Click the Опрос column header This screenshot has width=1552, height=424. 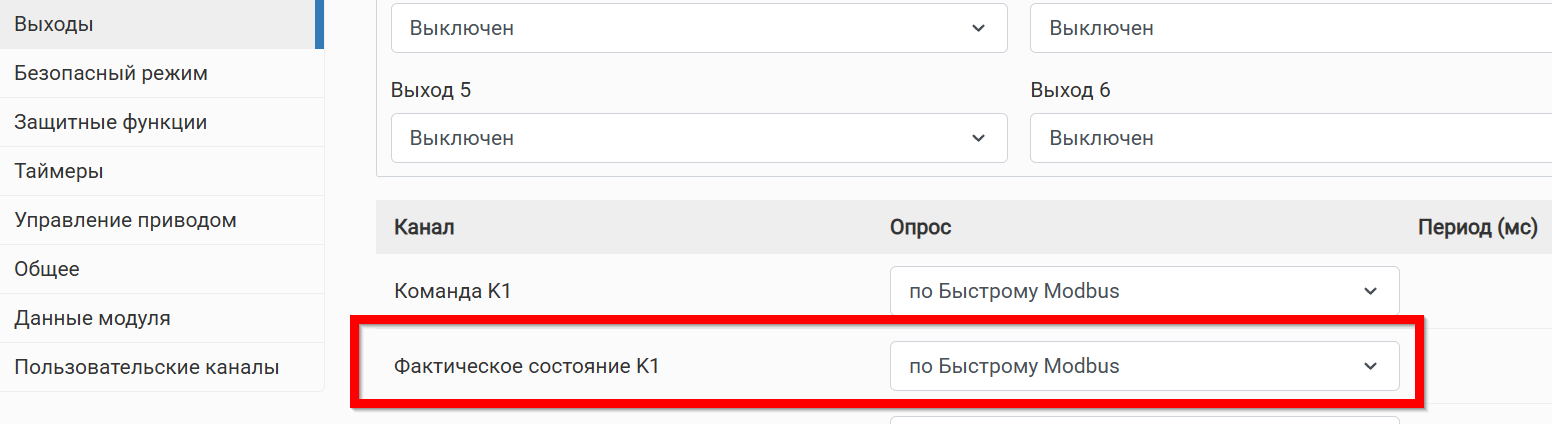point(920,228)
